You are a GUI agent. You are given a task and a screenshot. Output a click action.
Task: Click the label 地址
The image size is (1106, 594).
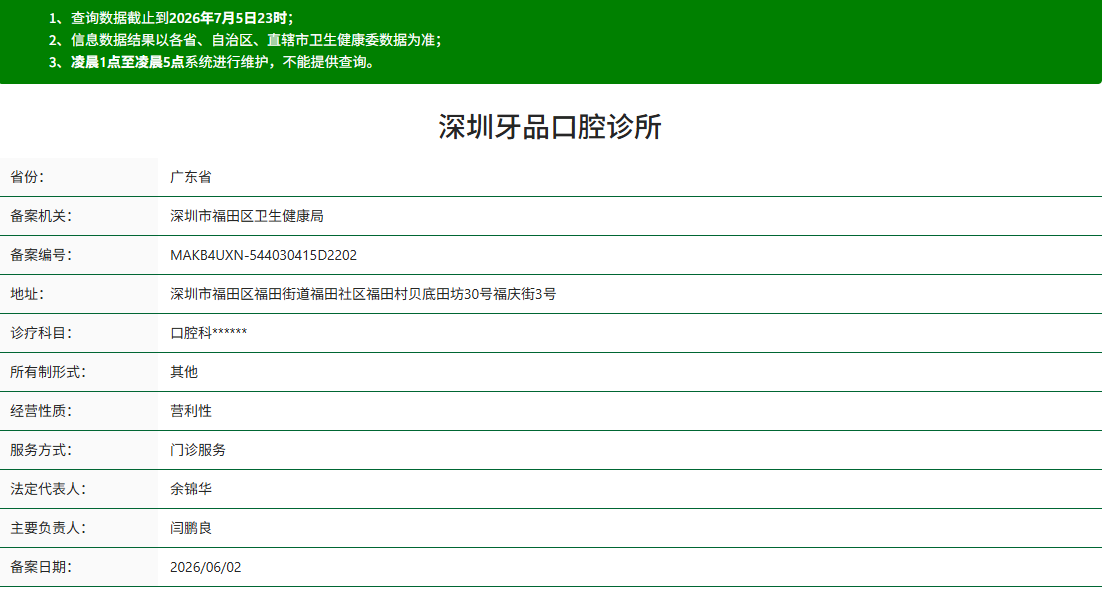tap(27, 294)
